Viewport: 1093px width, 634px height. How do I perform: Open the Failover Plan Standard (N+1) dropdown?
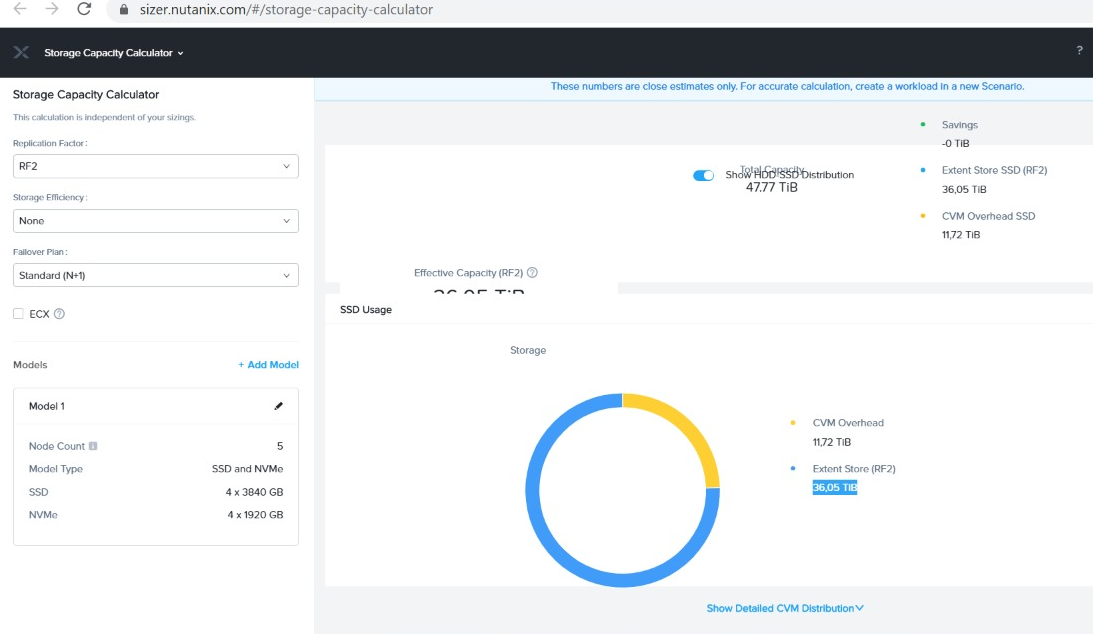pos(155,275)
